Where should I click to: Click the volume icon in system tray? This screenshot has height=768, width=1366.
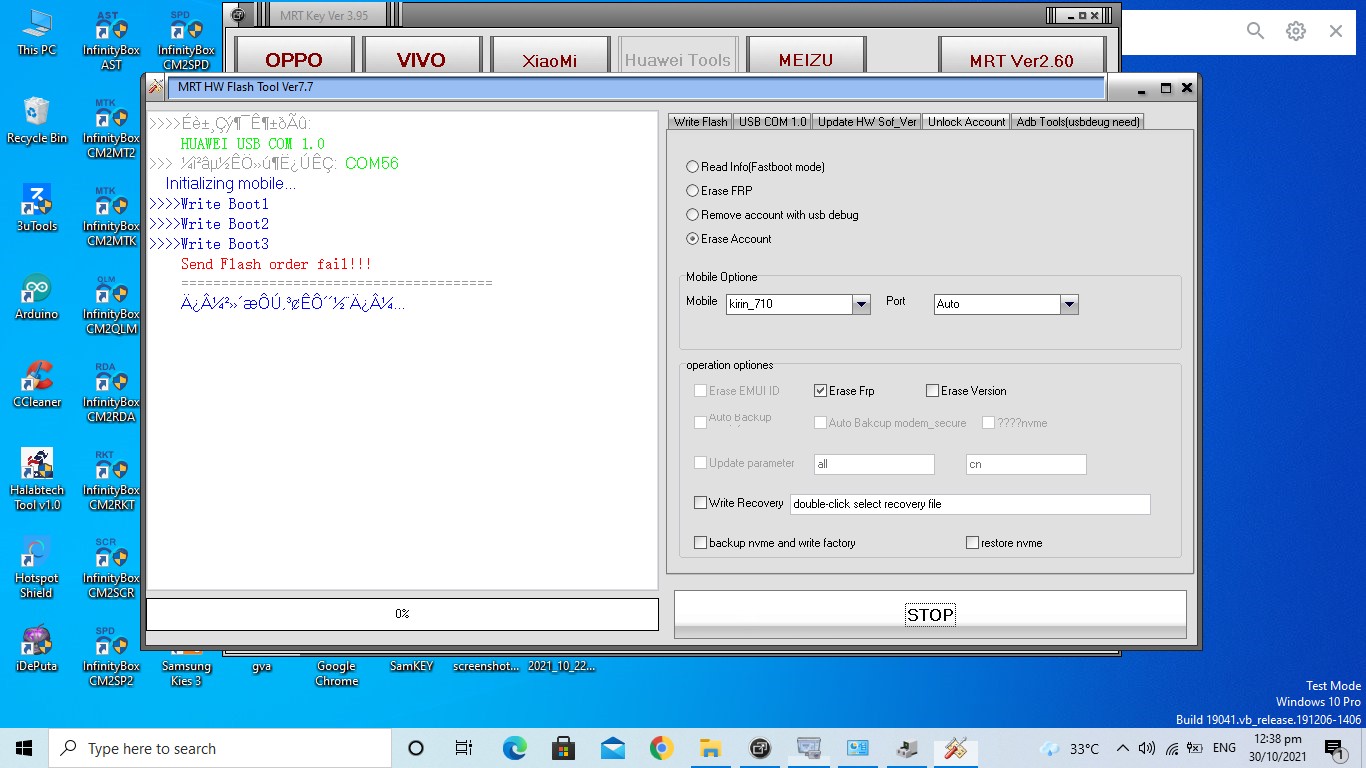(1147, 748)
